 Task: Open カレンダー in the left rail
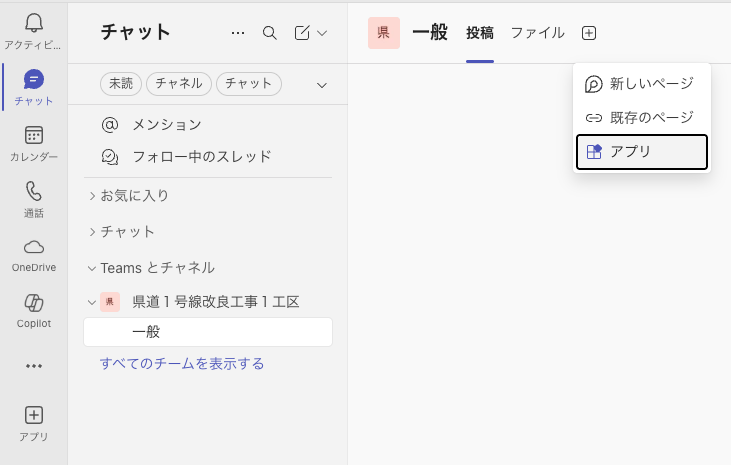[x=33, y=136]
